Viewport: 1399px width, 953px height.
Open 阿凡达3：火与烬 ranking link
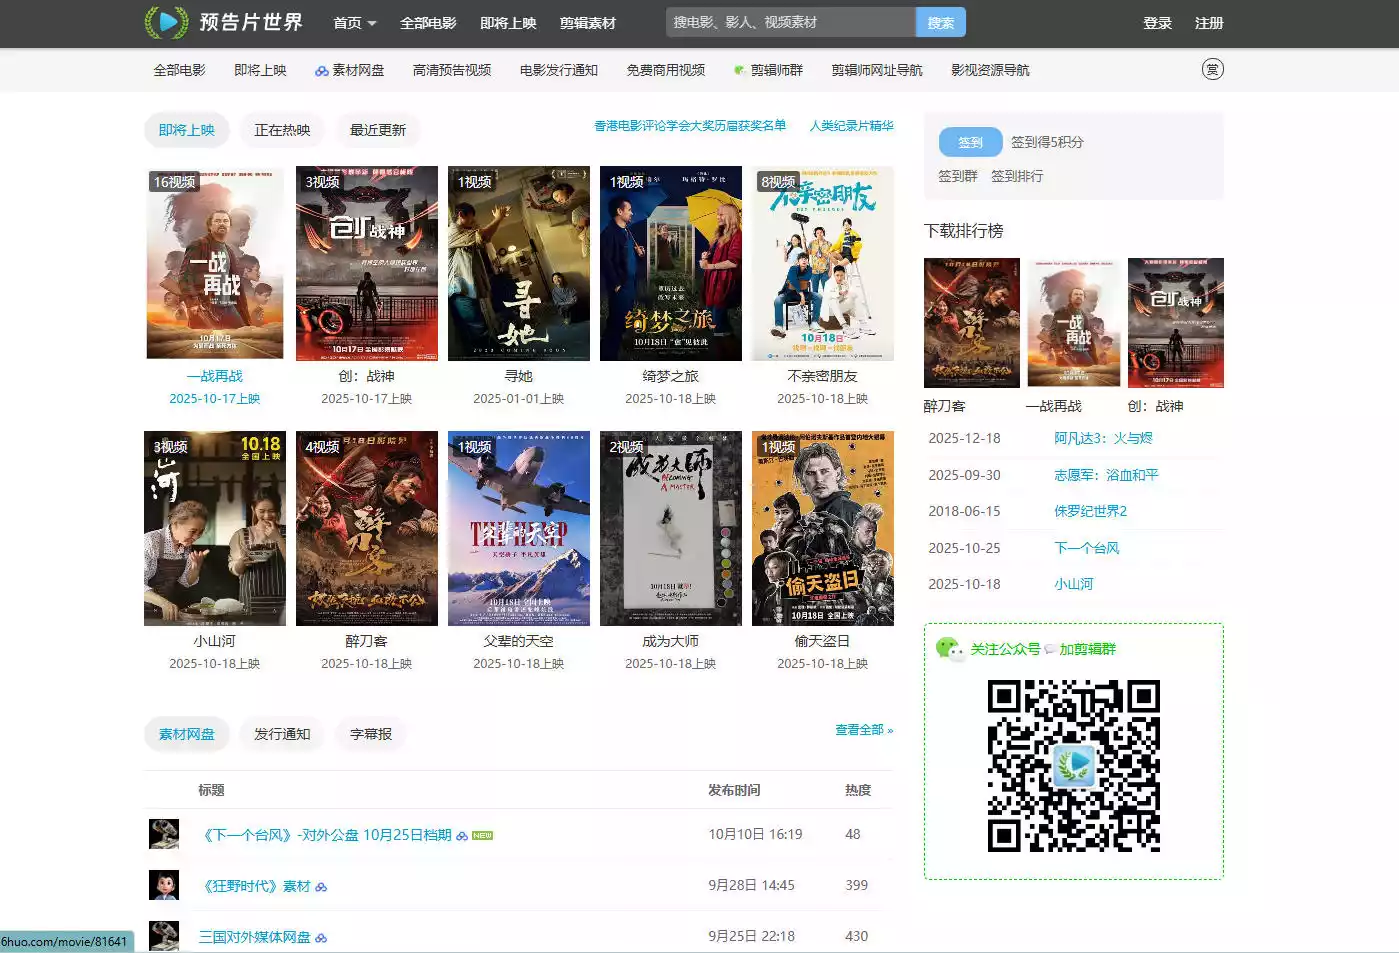(1103, 438)
